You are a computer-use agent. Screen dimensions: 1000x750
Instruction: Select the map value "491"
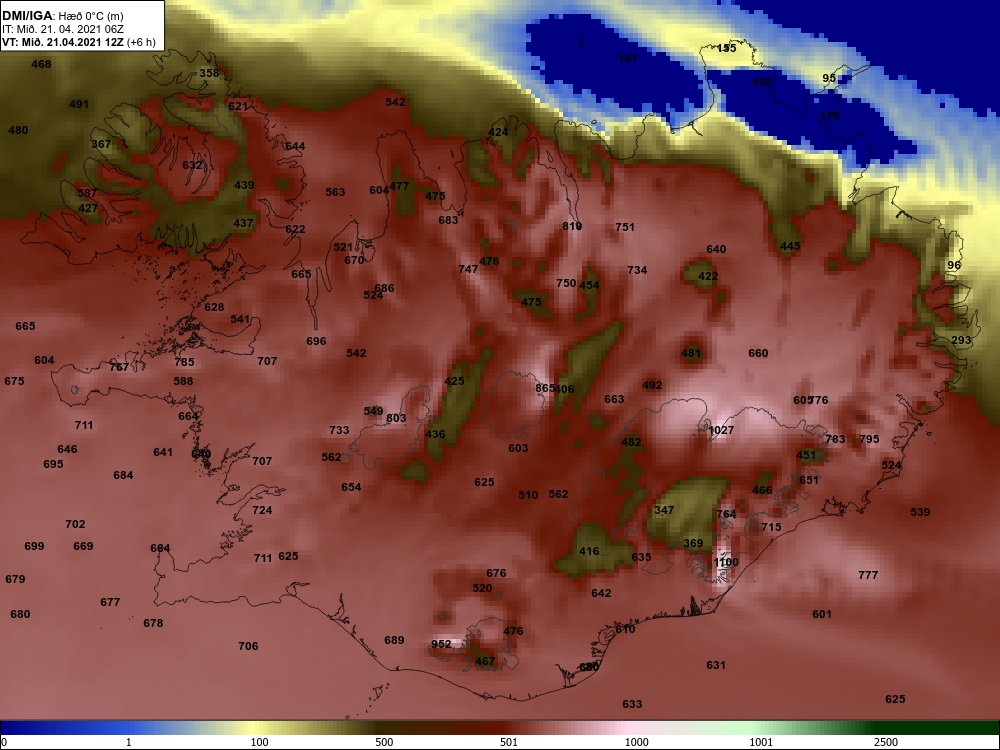pyautogui.click(x=79, y=104)
